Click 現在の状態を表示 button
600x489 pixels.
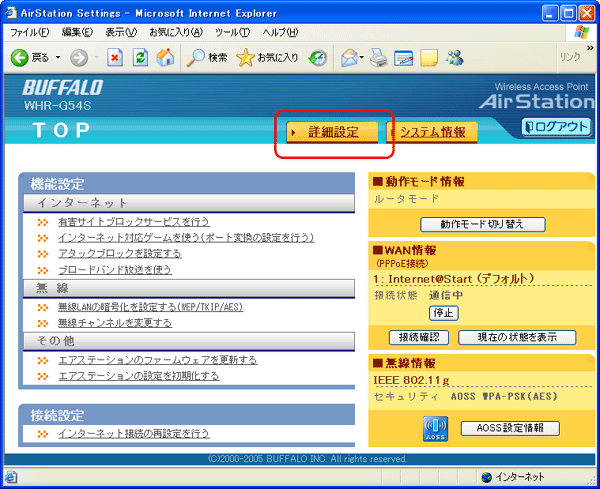517,337
